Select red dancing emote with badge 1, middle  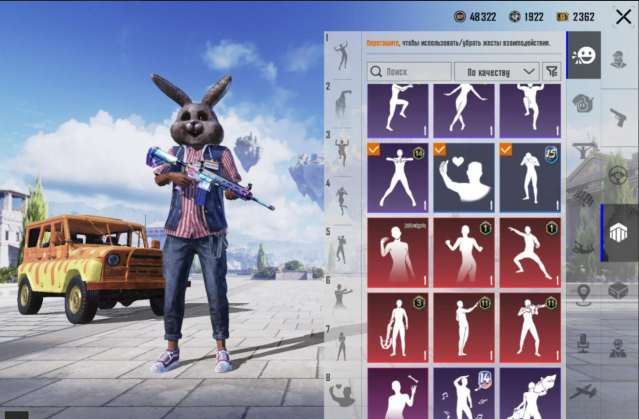(x=464, y=253)
